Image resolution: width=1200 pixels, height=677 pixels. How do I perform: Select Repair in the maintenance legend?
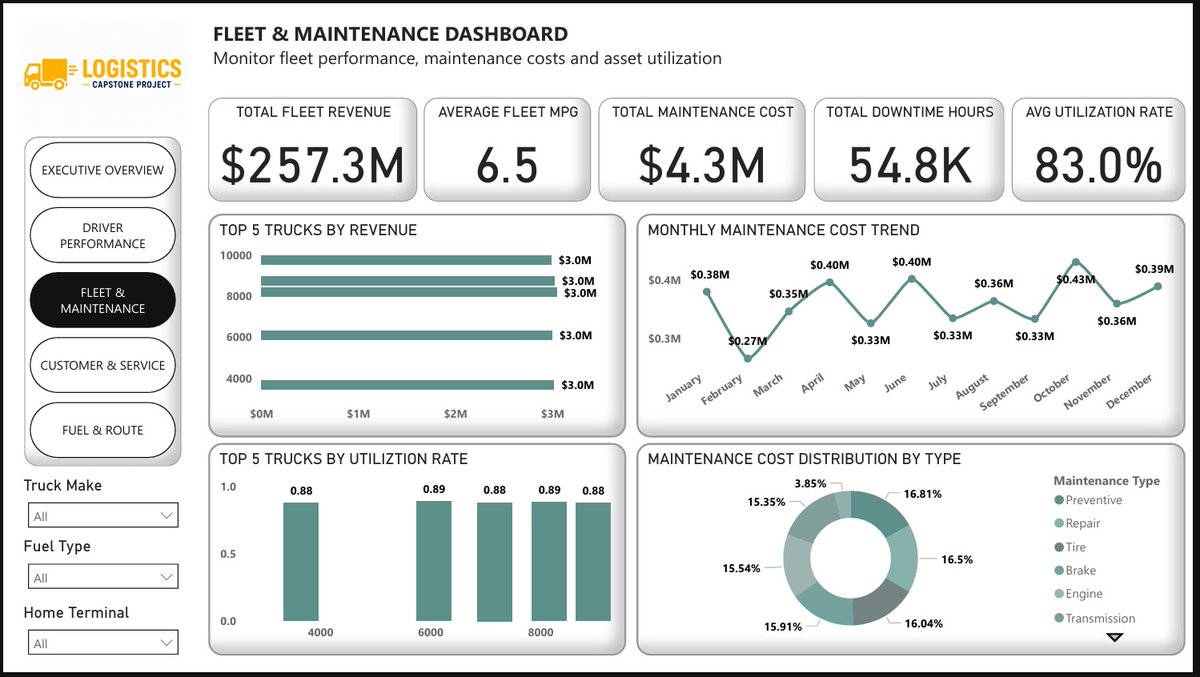point(1077,523)
